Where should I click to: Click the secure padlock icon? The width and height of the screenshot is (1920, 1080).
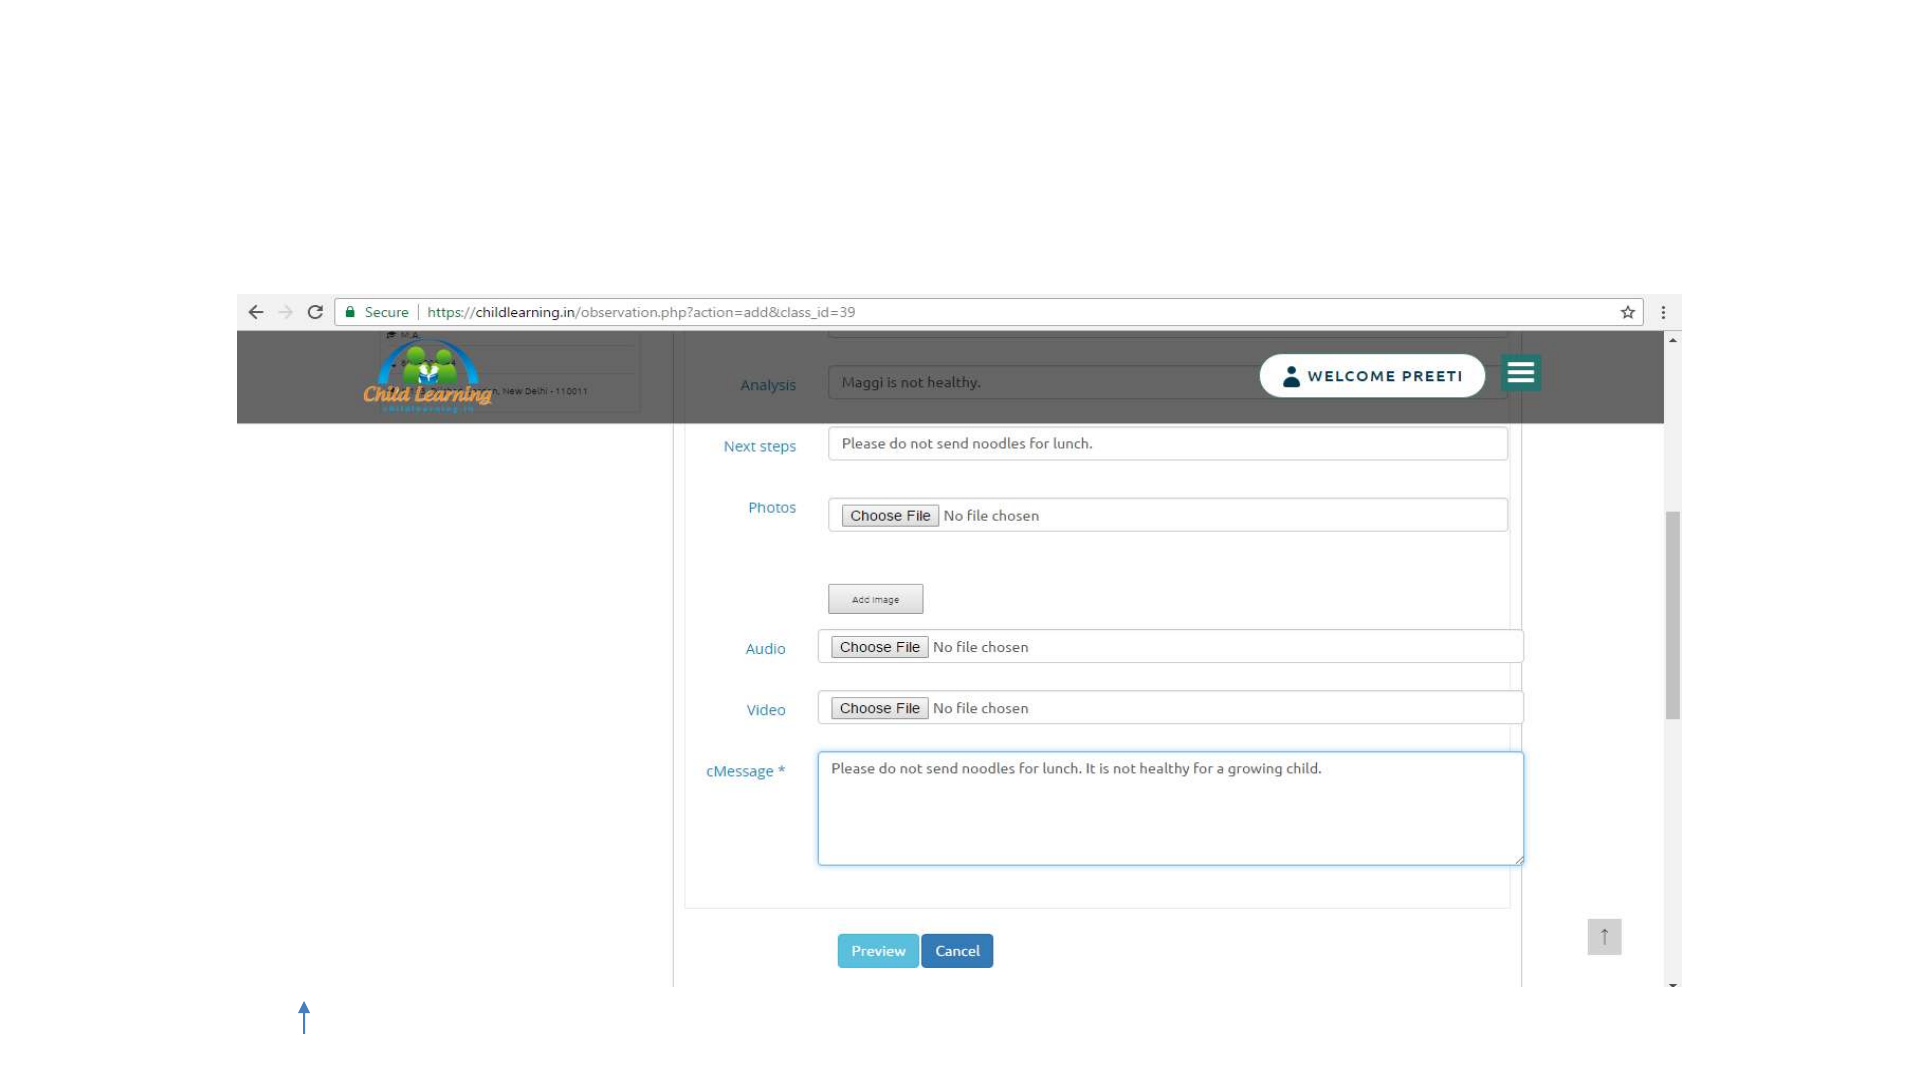(x=350, y=312)
